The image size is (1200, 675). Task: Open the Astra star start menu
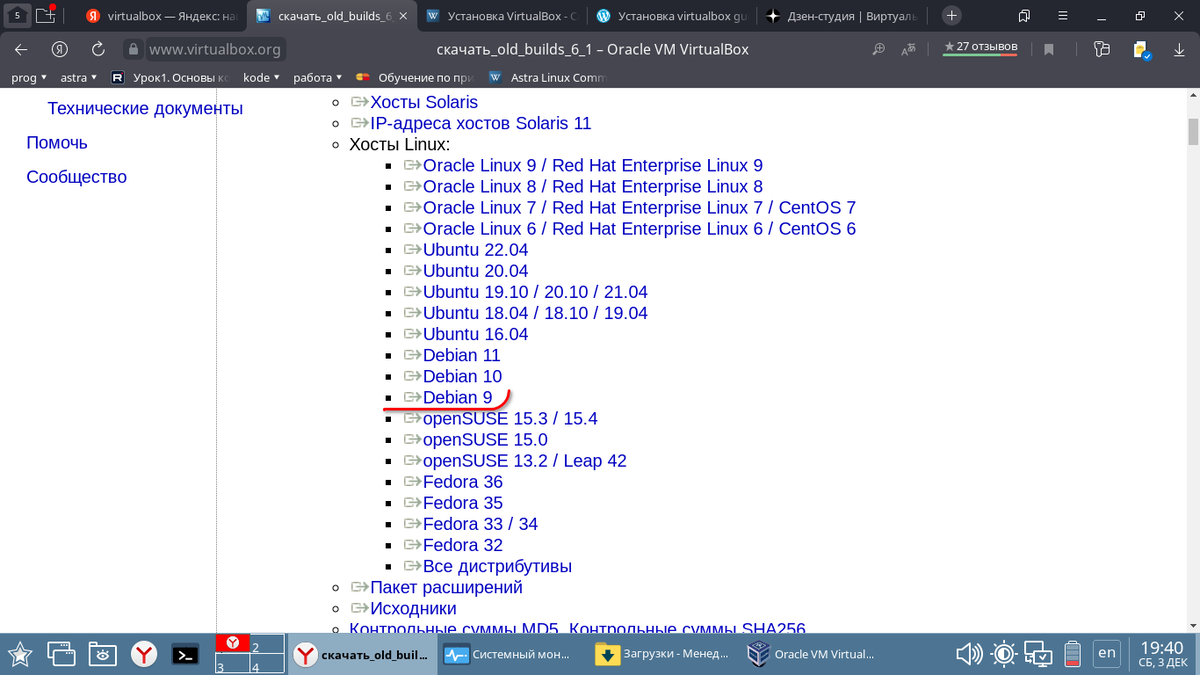coord(19,655)
